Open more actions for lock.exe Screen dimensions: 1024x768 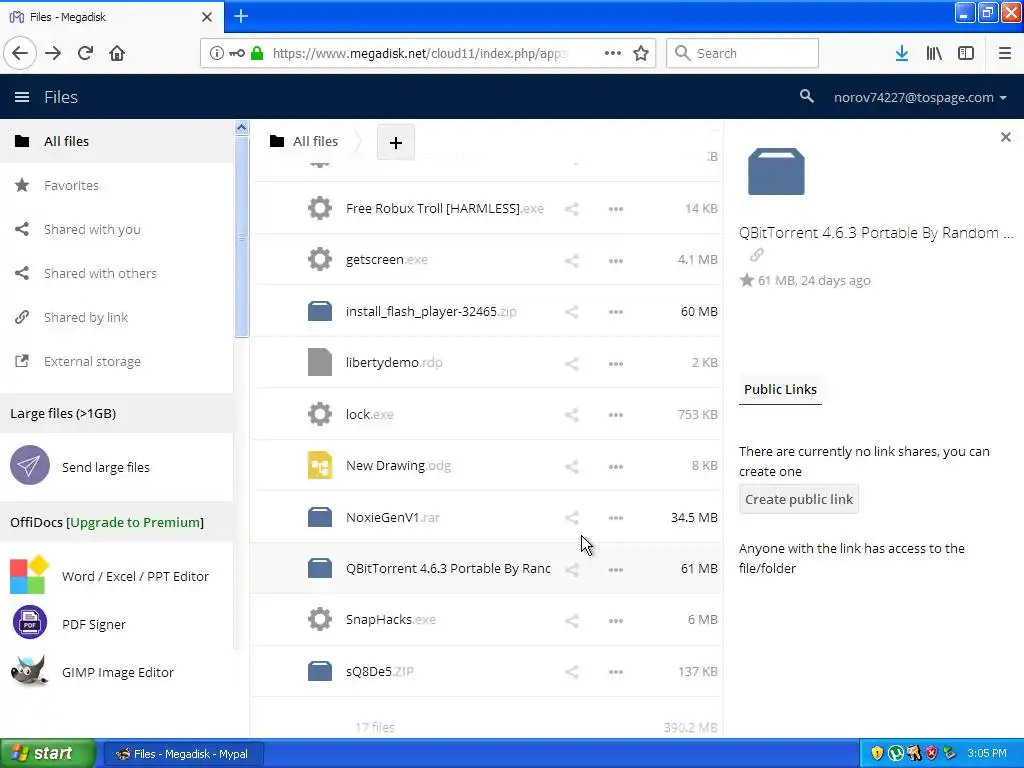click(x=616, y=415)
